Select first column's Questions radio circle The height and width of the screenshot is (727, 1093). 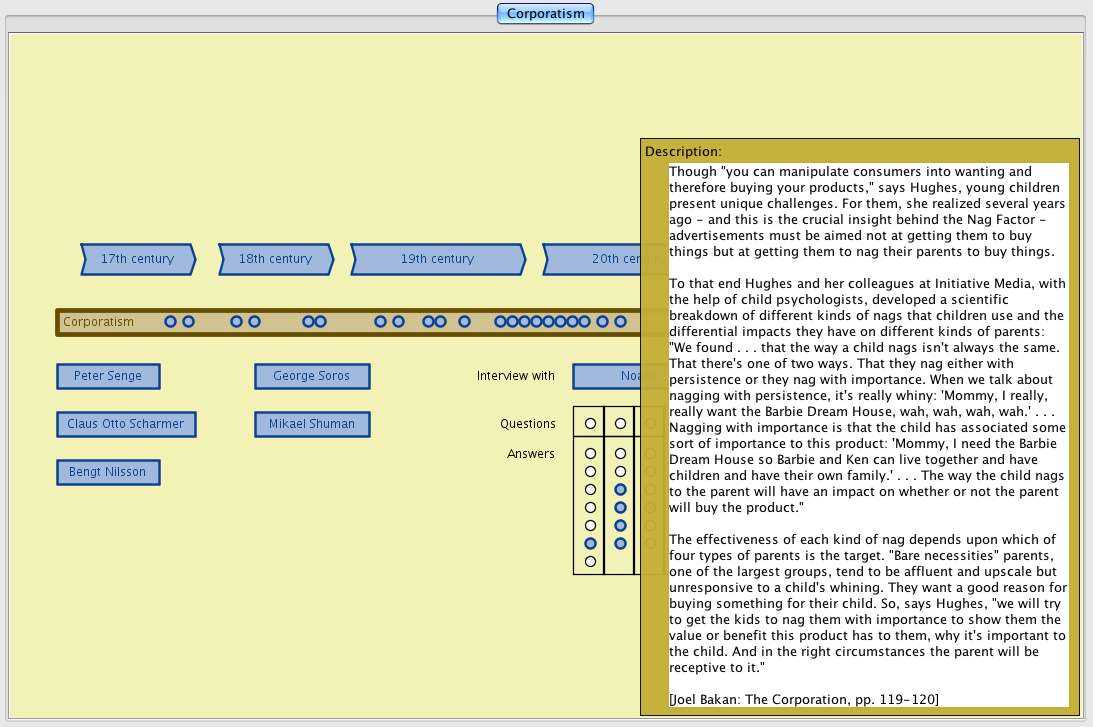[590, 424]
